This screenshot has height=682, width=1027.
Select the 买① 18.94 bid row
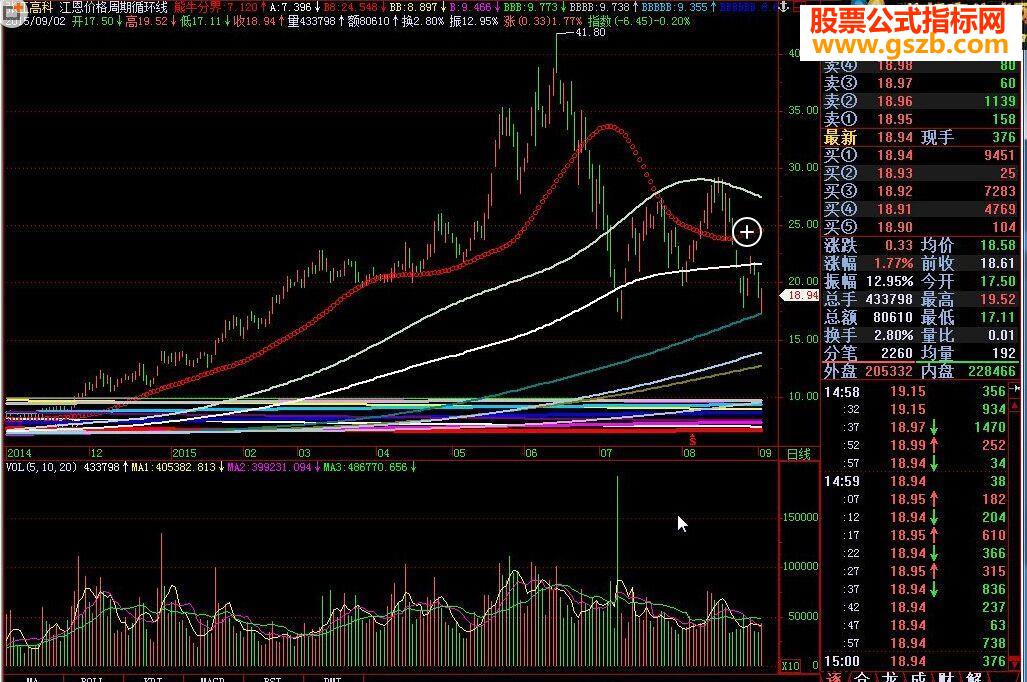click(920, 155)
